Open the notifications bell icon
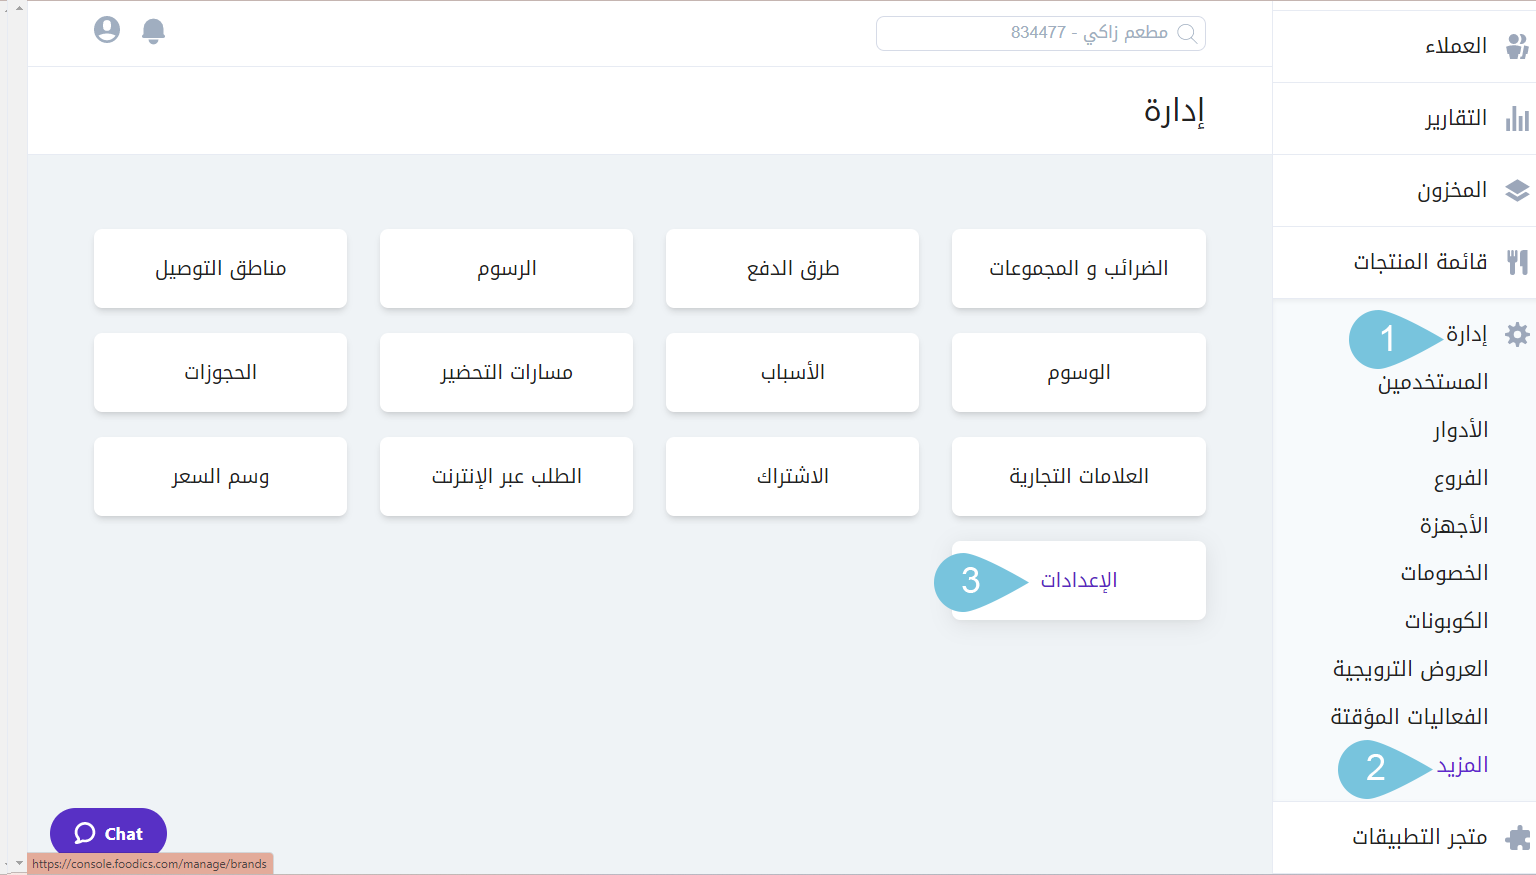Viewport: 1536px width, 875px height. click(153, 31)
